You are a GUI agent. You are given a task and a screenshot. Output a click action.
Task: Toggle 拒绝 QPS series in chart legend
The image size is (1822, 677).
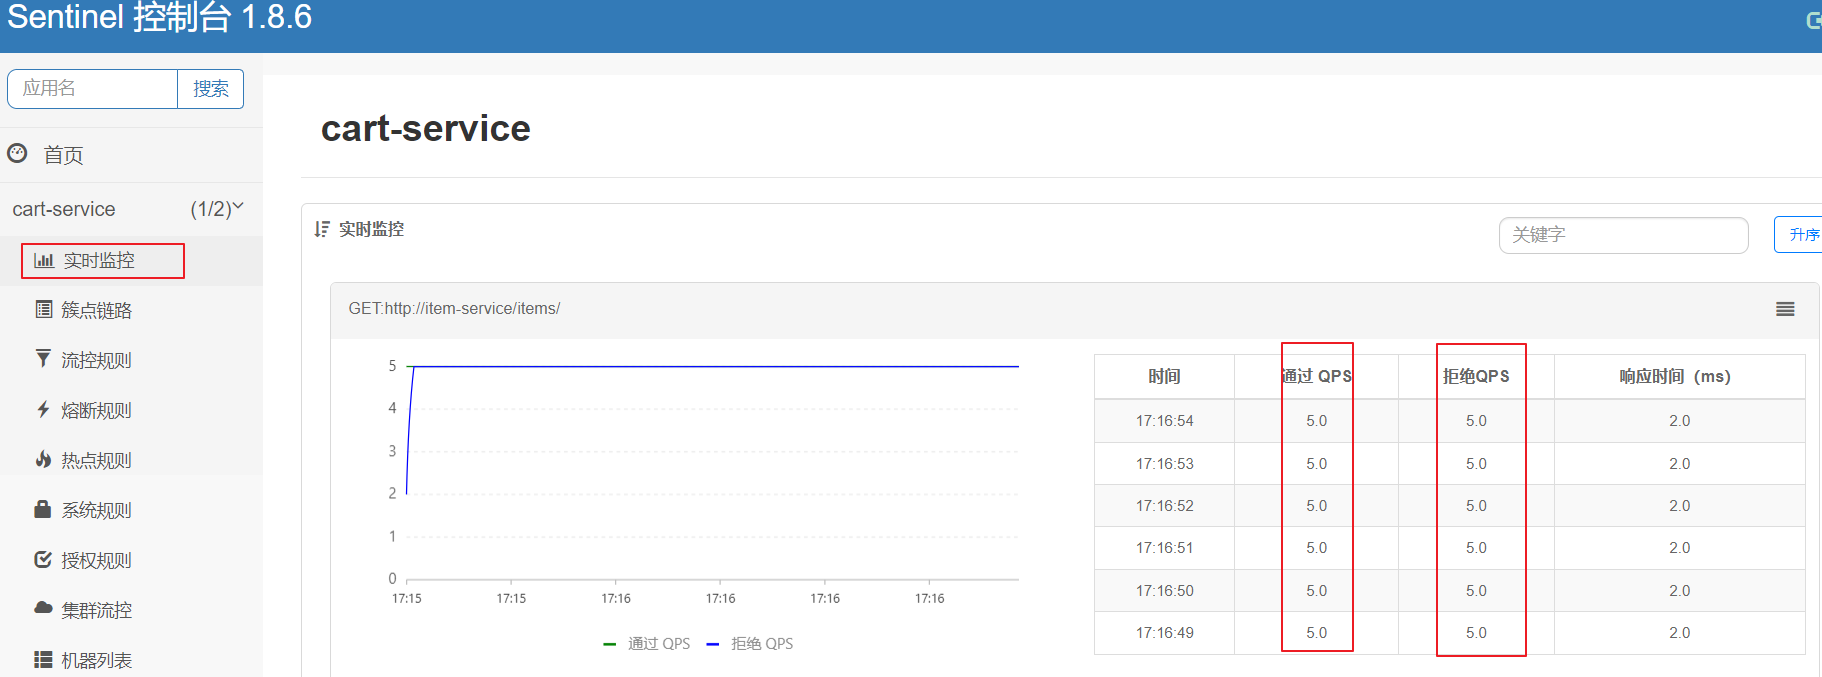(750, 644)
